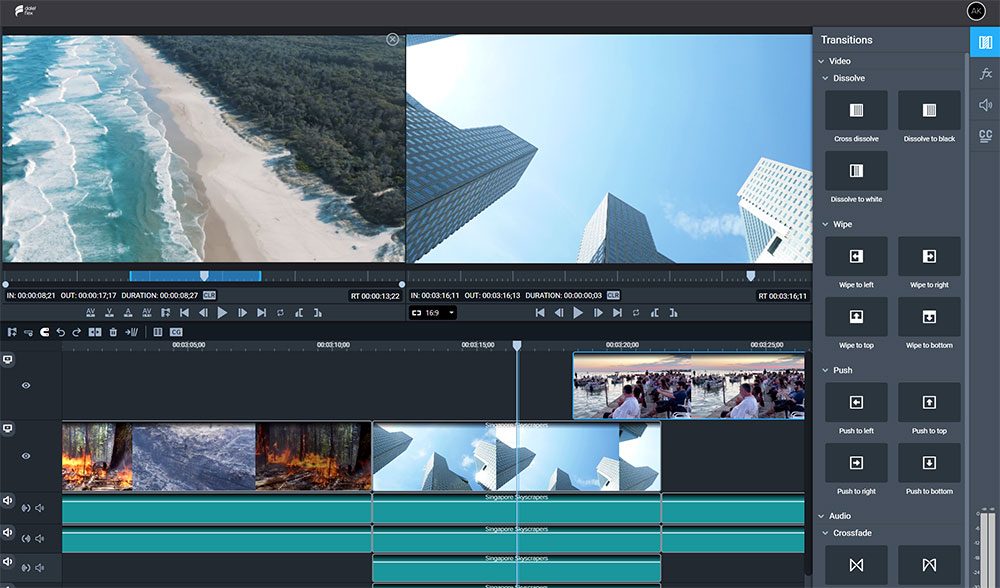Collapse the Push transitions section
The width and height of the screenshot is (1000, 588).
[x=824, y=370]
